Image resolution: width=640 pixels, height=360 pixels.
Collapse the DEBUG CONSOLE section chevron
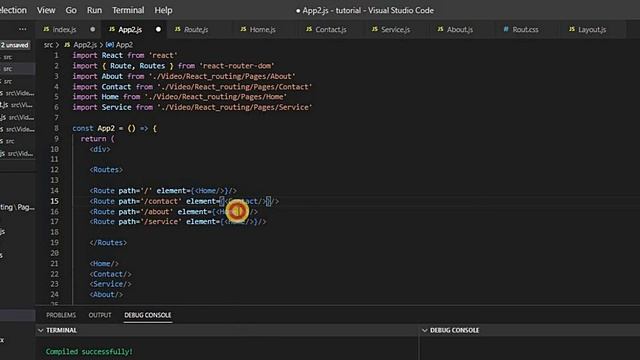pyautogui.click(x=424, y=330)
